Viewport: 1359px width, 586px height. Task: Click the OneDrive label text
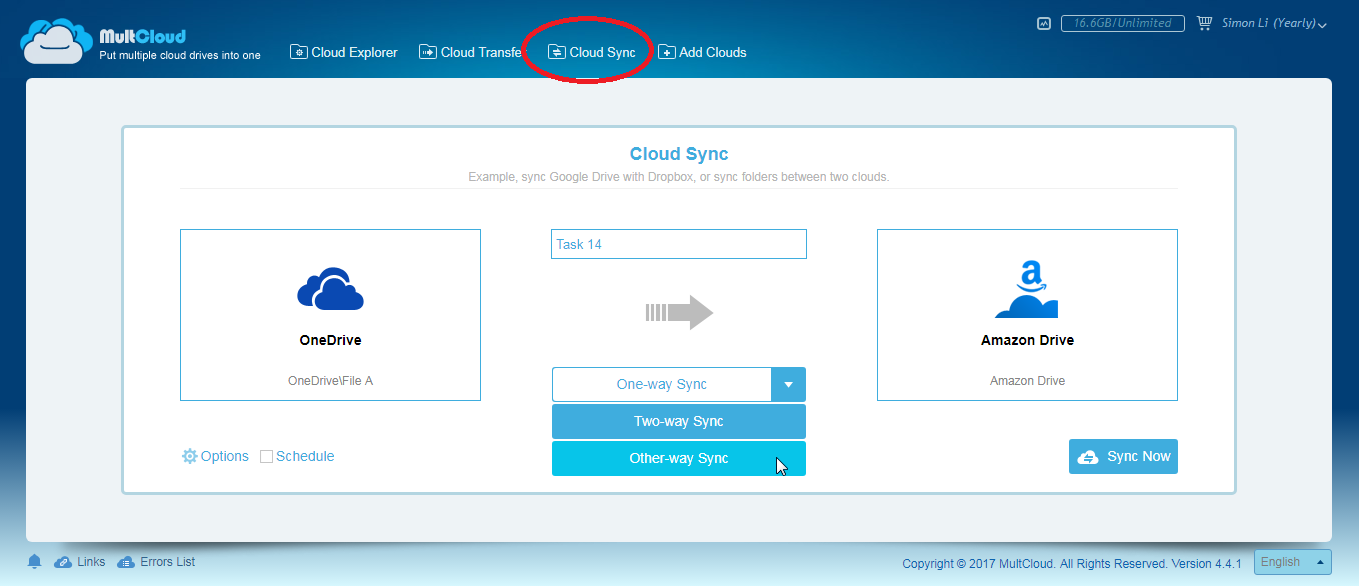(330, 340)
